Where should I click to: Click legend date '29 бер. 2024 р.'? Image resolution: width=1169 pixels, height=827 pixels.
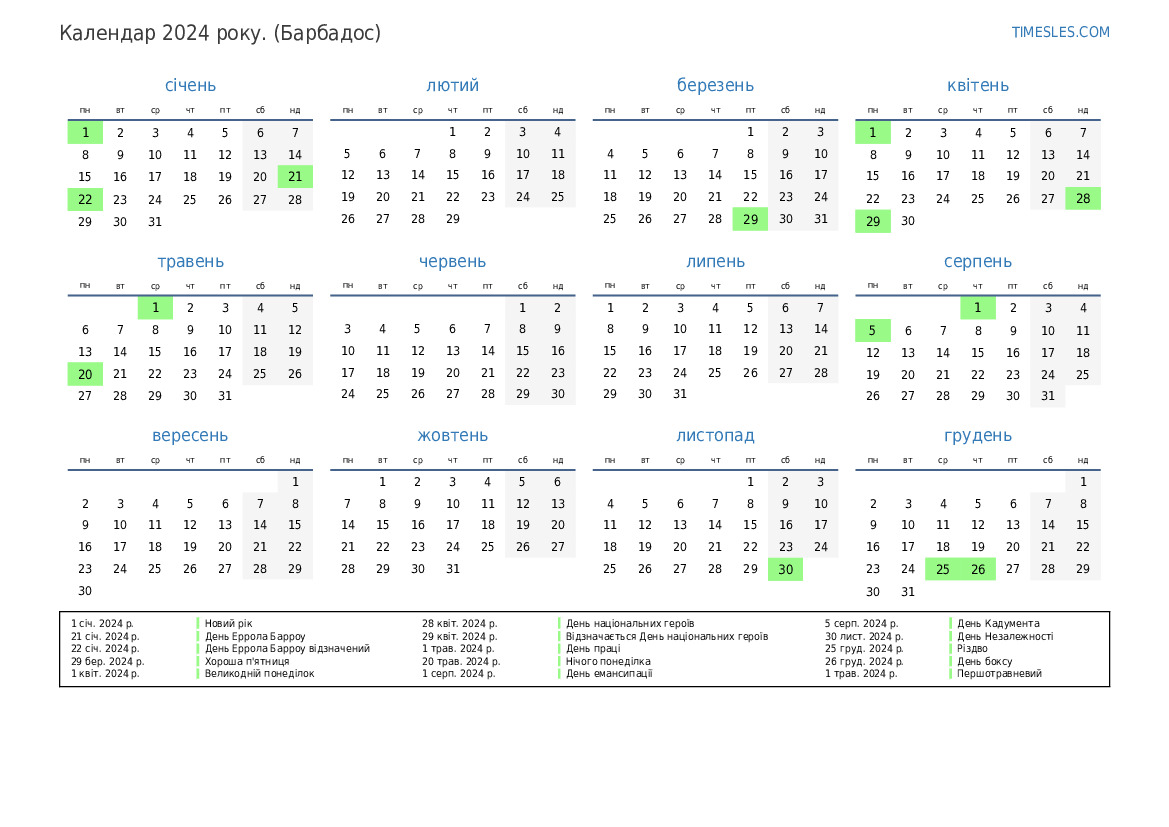107,661
